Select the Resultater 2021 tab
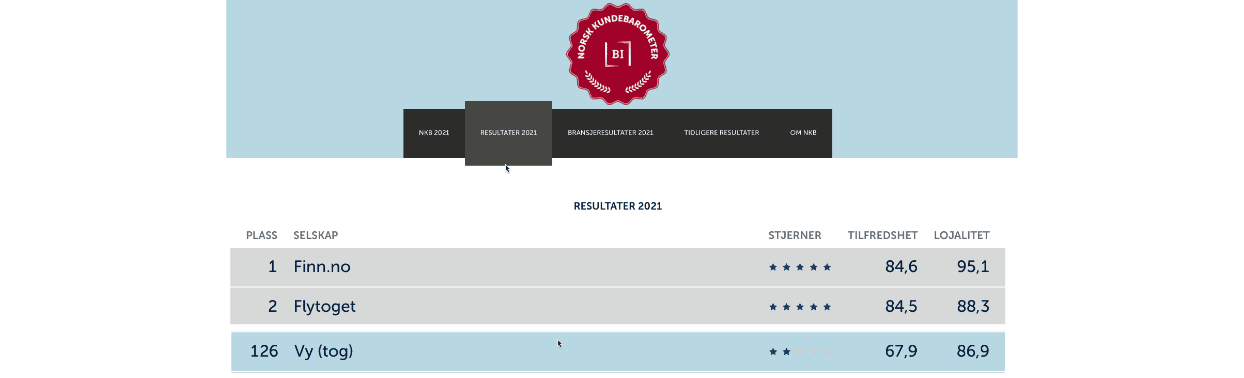 [x=508, y=133]
